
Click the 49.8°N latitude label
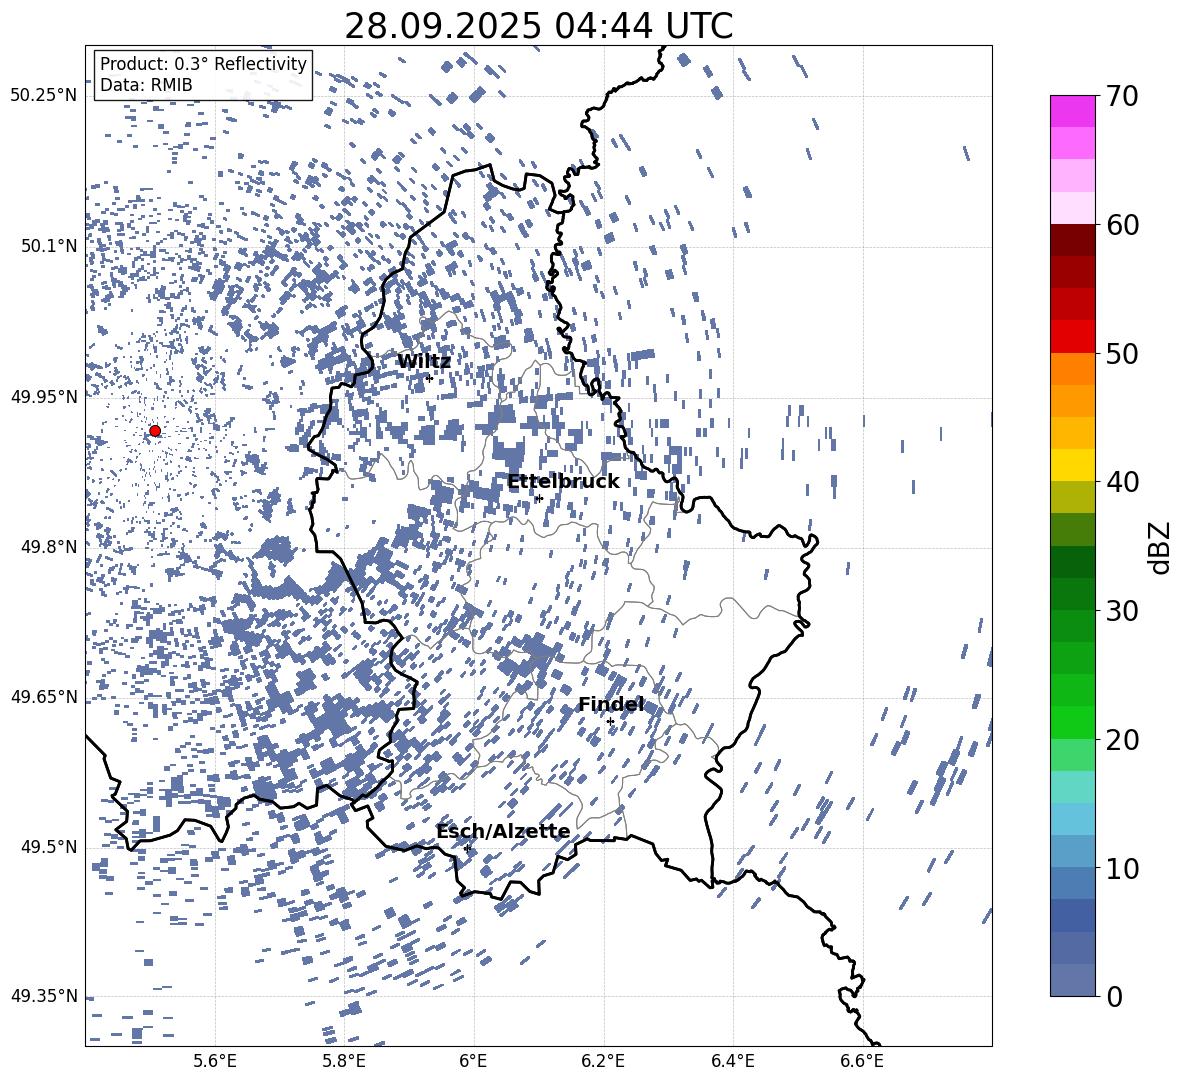pos(49,547)
